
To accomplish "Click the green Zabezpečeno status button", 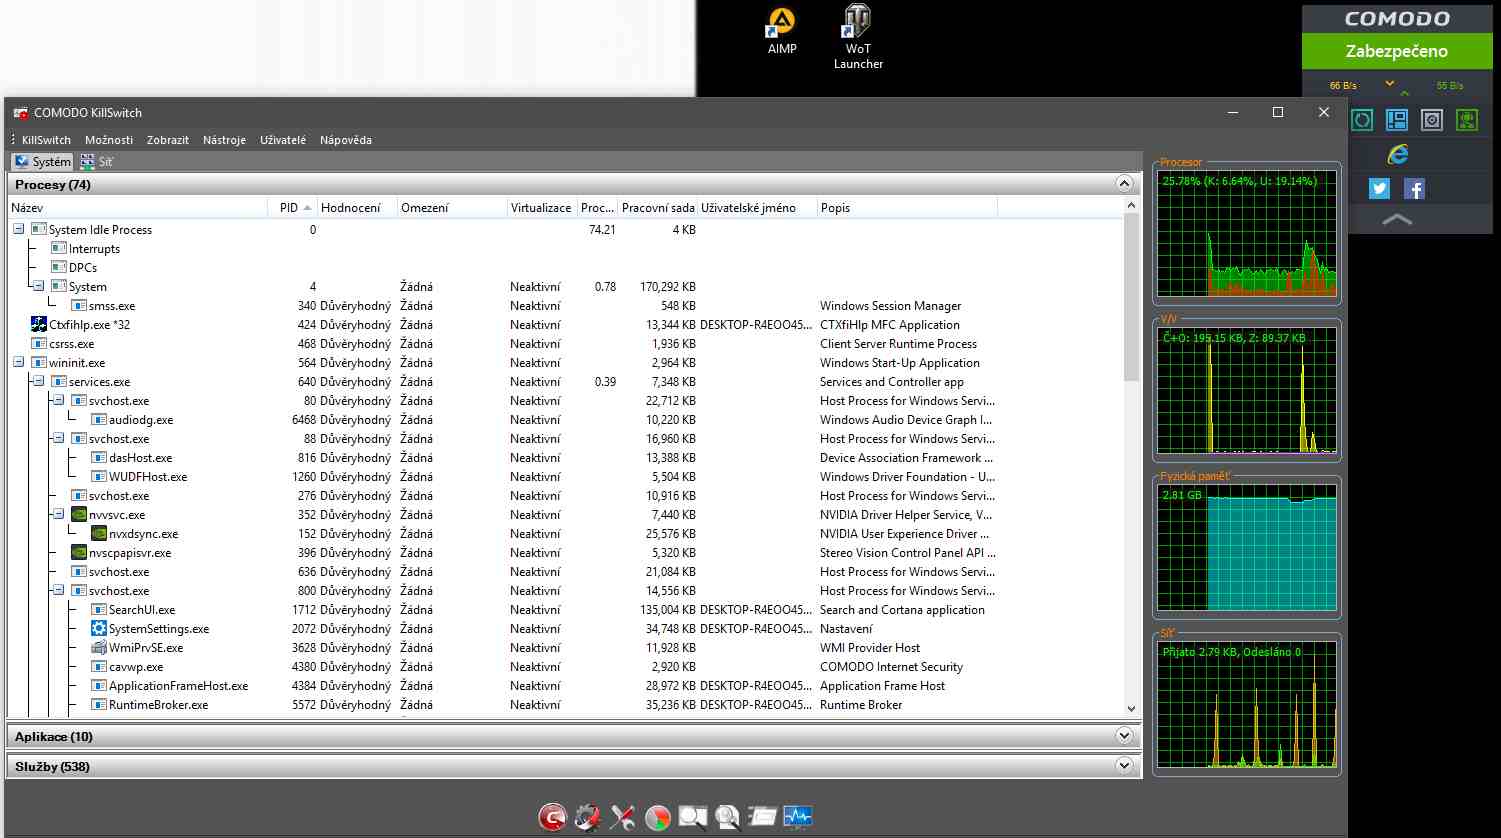I will coord(1396,51).
